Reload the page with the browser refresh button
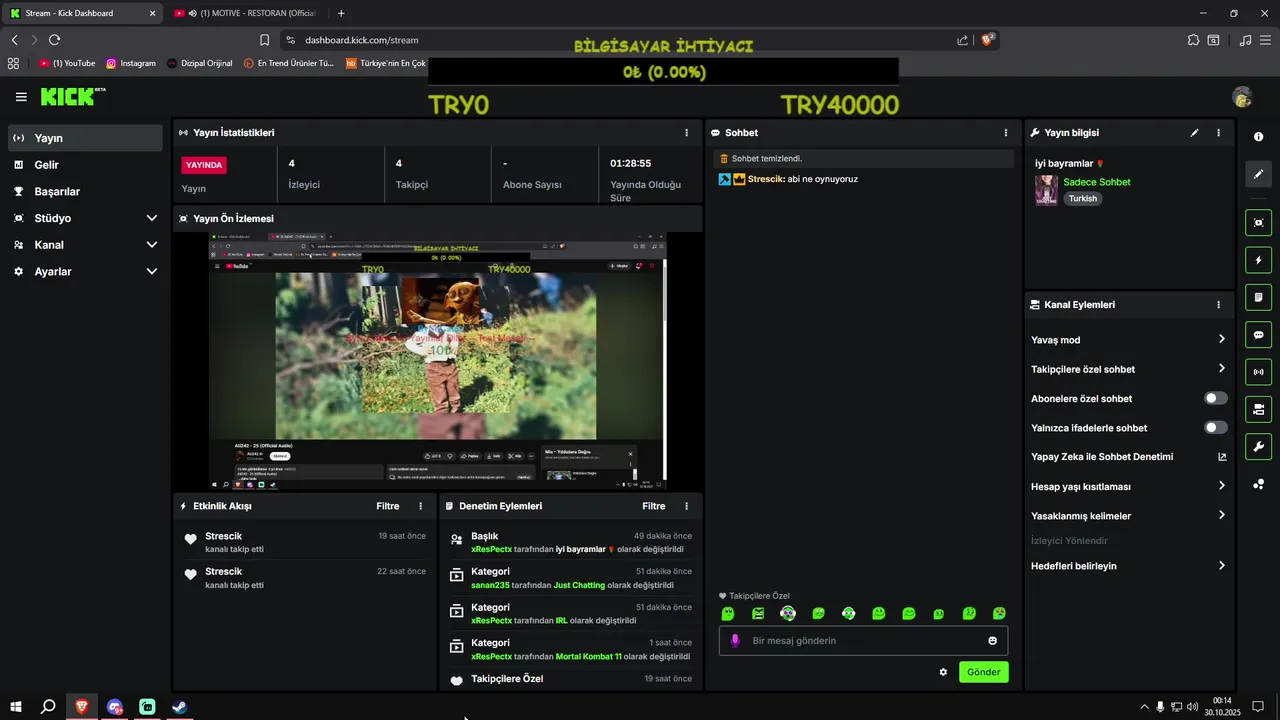This screenshot has height=720, width=1280. (54, 40)
